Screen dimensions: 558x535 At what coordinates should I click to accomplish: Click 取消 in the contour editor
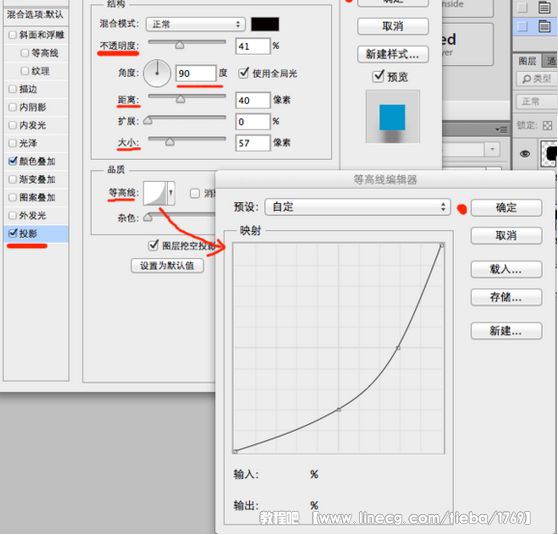506,236
